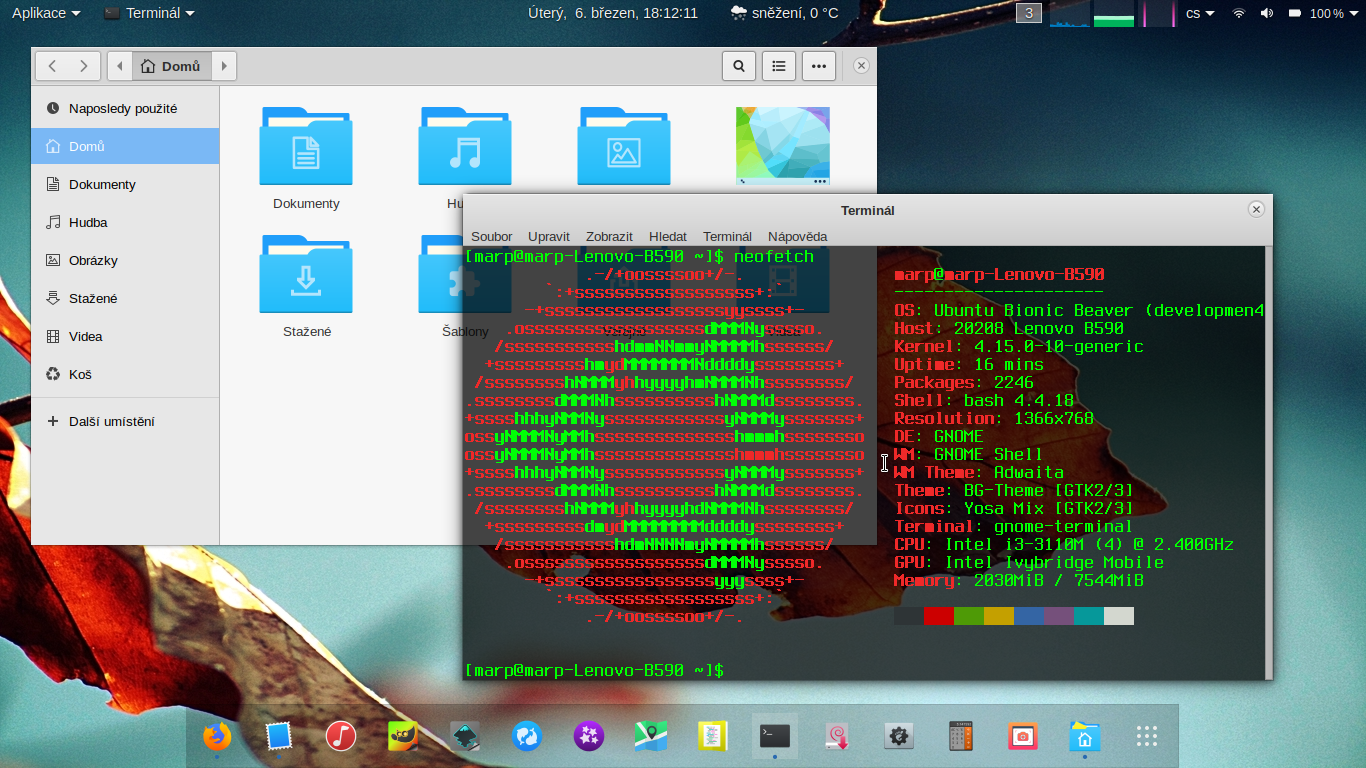Open the settings gear dock icon

[x=899, y=737]
